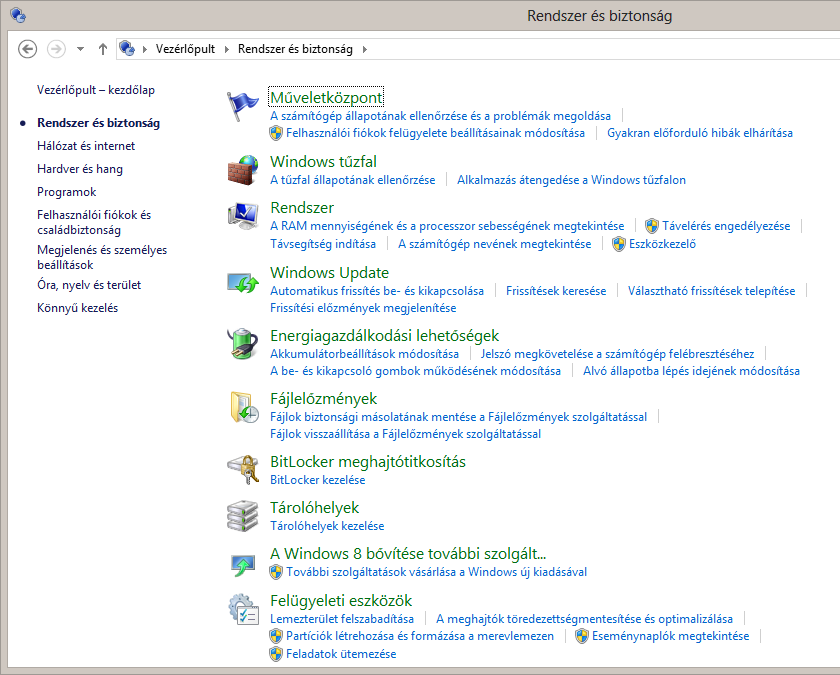The width and height of the screenshot is (840, 675).
Task: Open the Windows tűzfal heading link
Action: coord(324,161)
